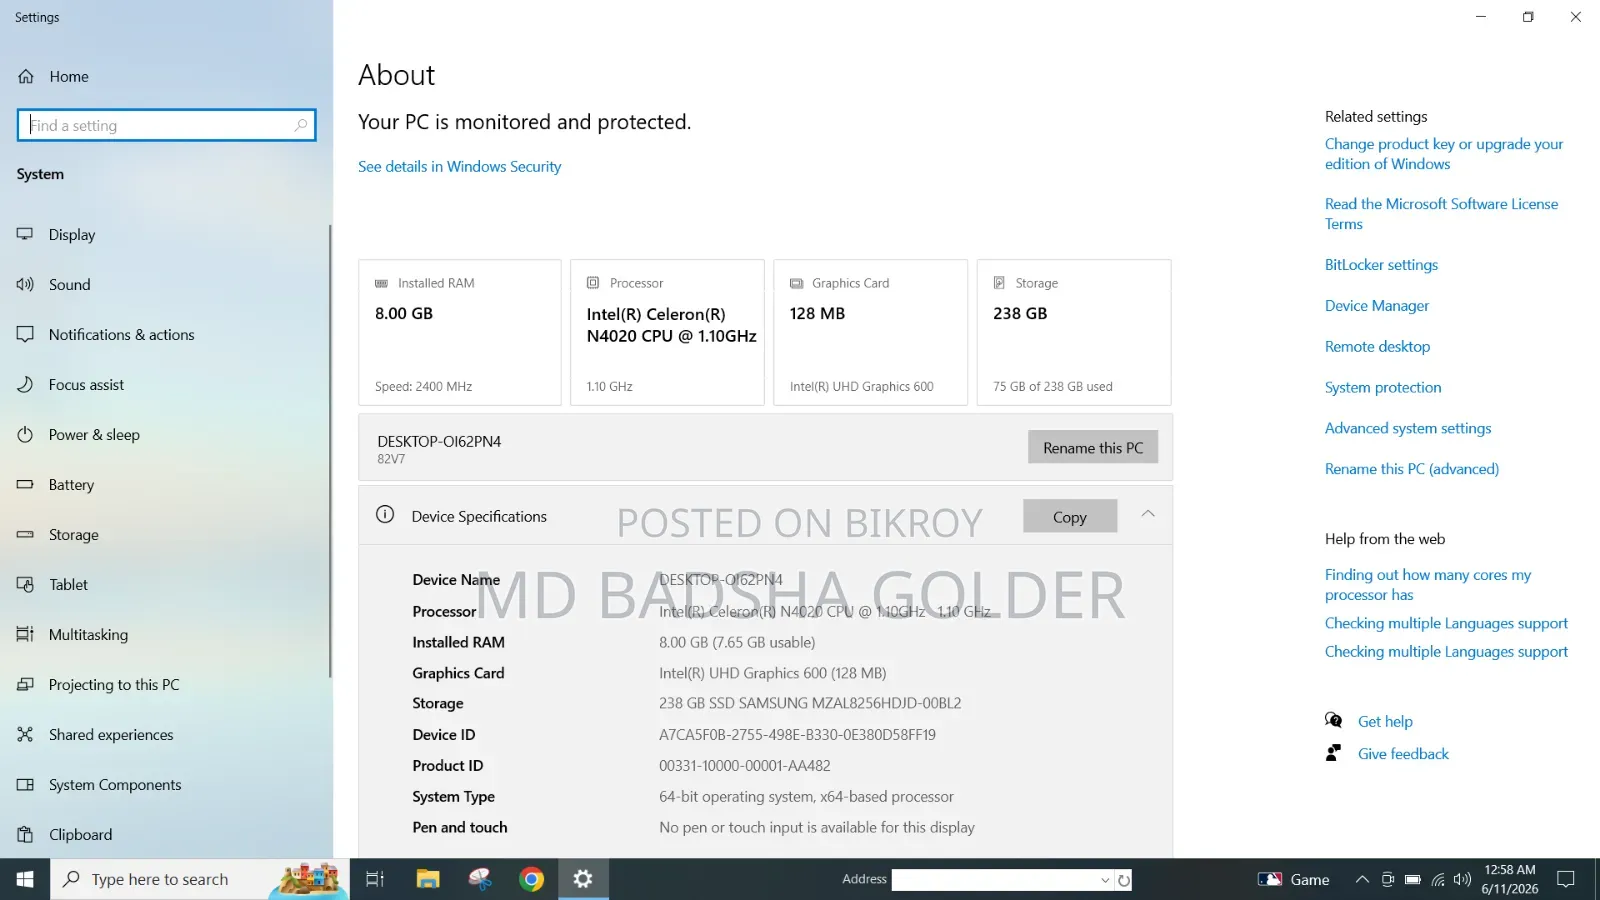The height and width of the screenshot is (900, 1600).
Task: Click the volume icon in tray
Action: click(1462, 880)
